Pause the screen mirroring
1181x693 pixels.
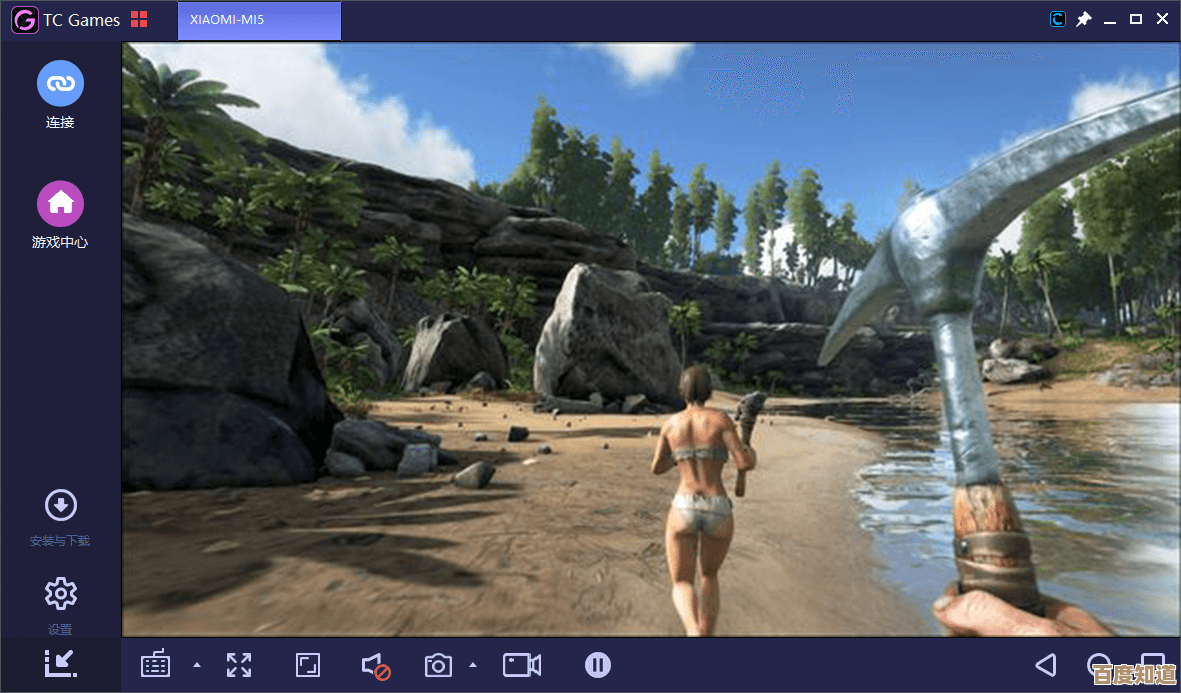click(x=598, y=665)
